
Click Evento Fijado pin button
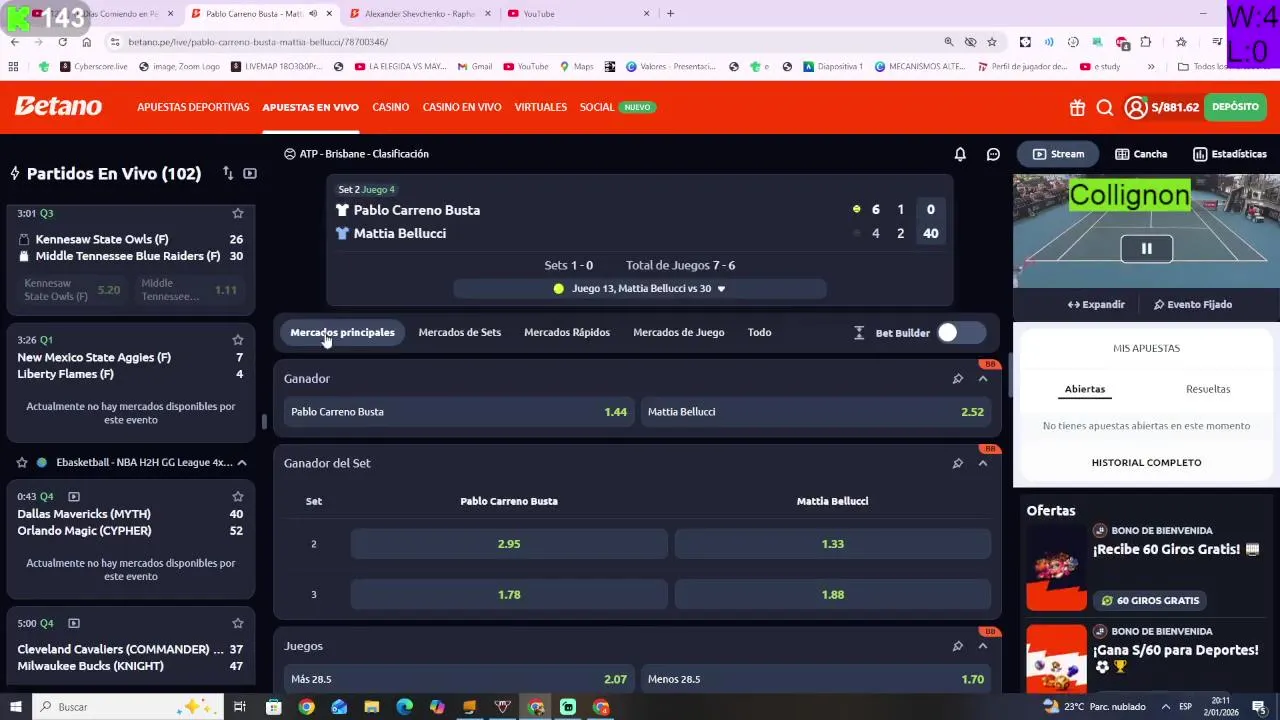pyautogui.click(x=1193, y=305)
